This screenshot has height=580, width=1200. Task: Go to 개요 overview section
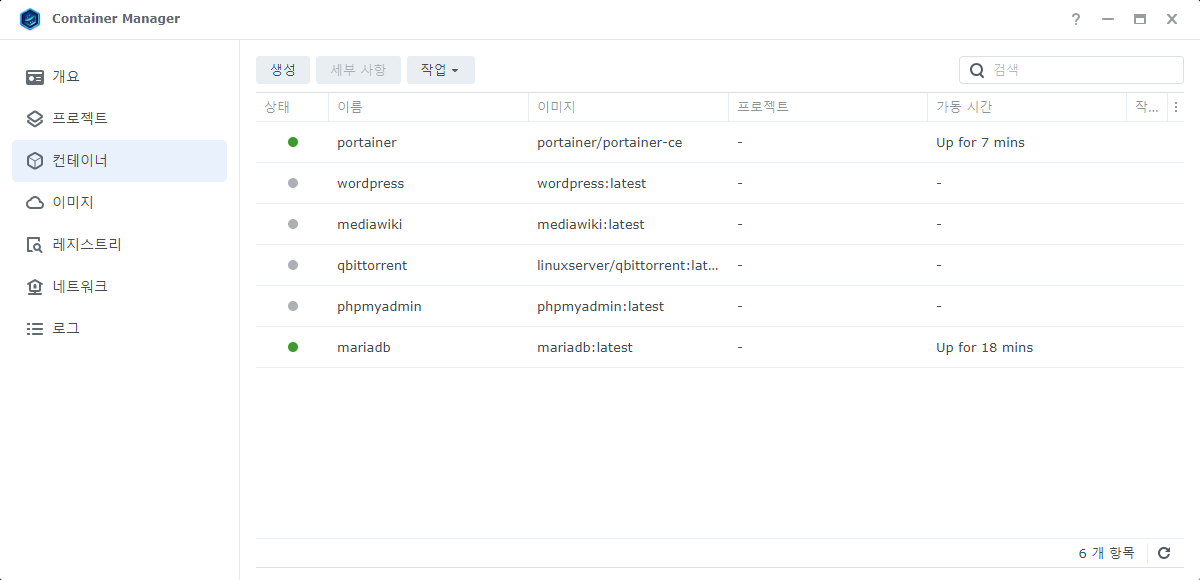[x=119, y=77]
